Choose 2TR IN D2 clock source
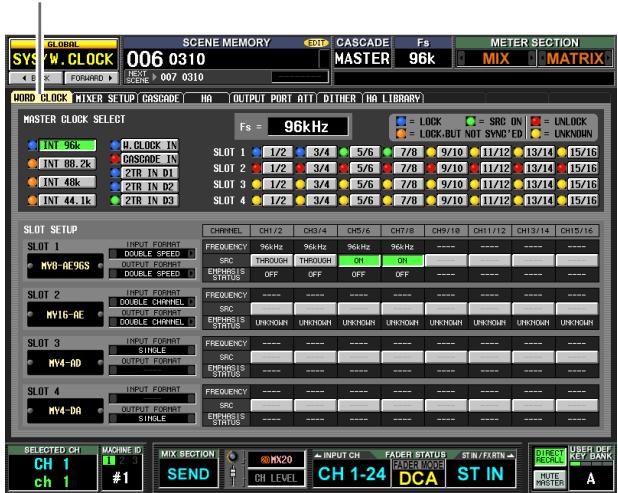618x493 pixels. pyautogui.click(x=150, y=187)
